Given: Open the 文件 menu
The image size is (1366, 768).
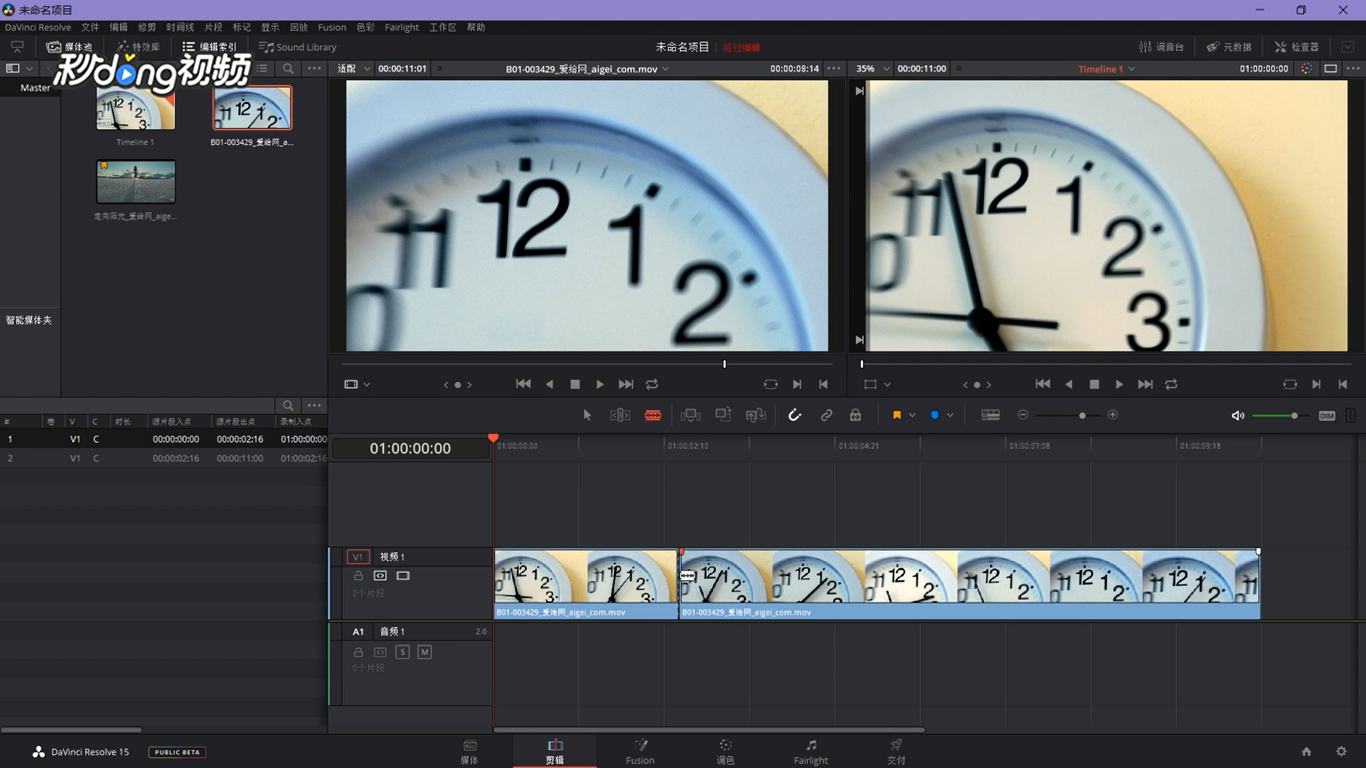Looking at the screenshot, I should 90,27.
